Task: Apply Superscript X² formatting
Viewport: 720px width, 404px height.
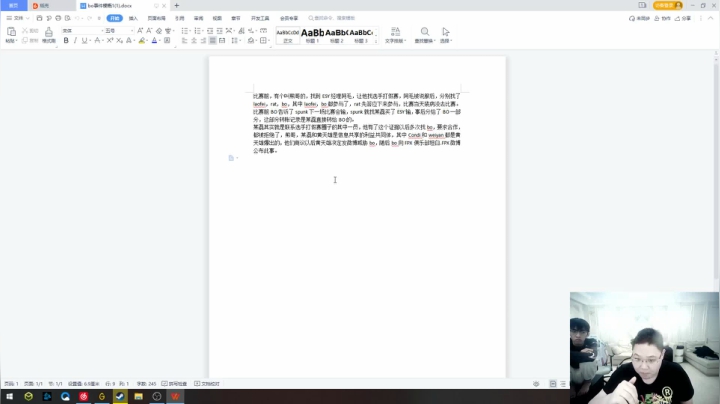Action: [x=110, y=40]
